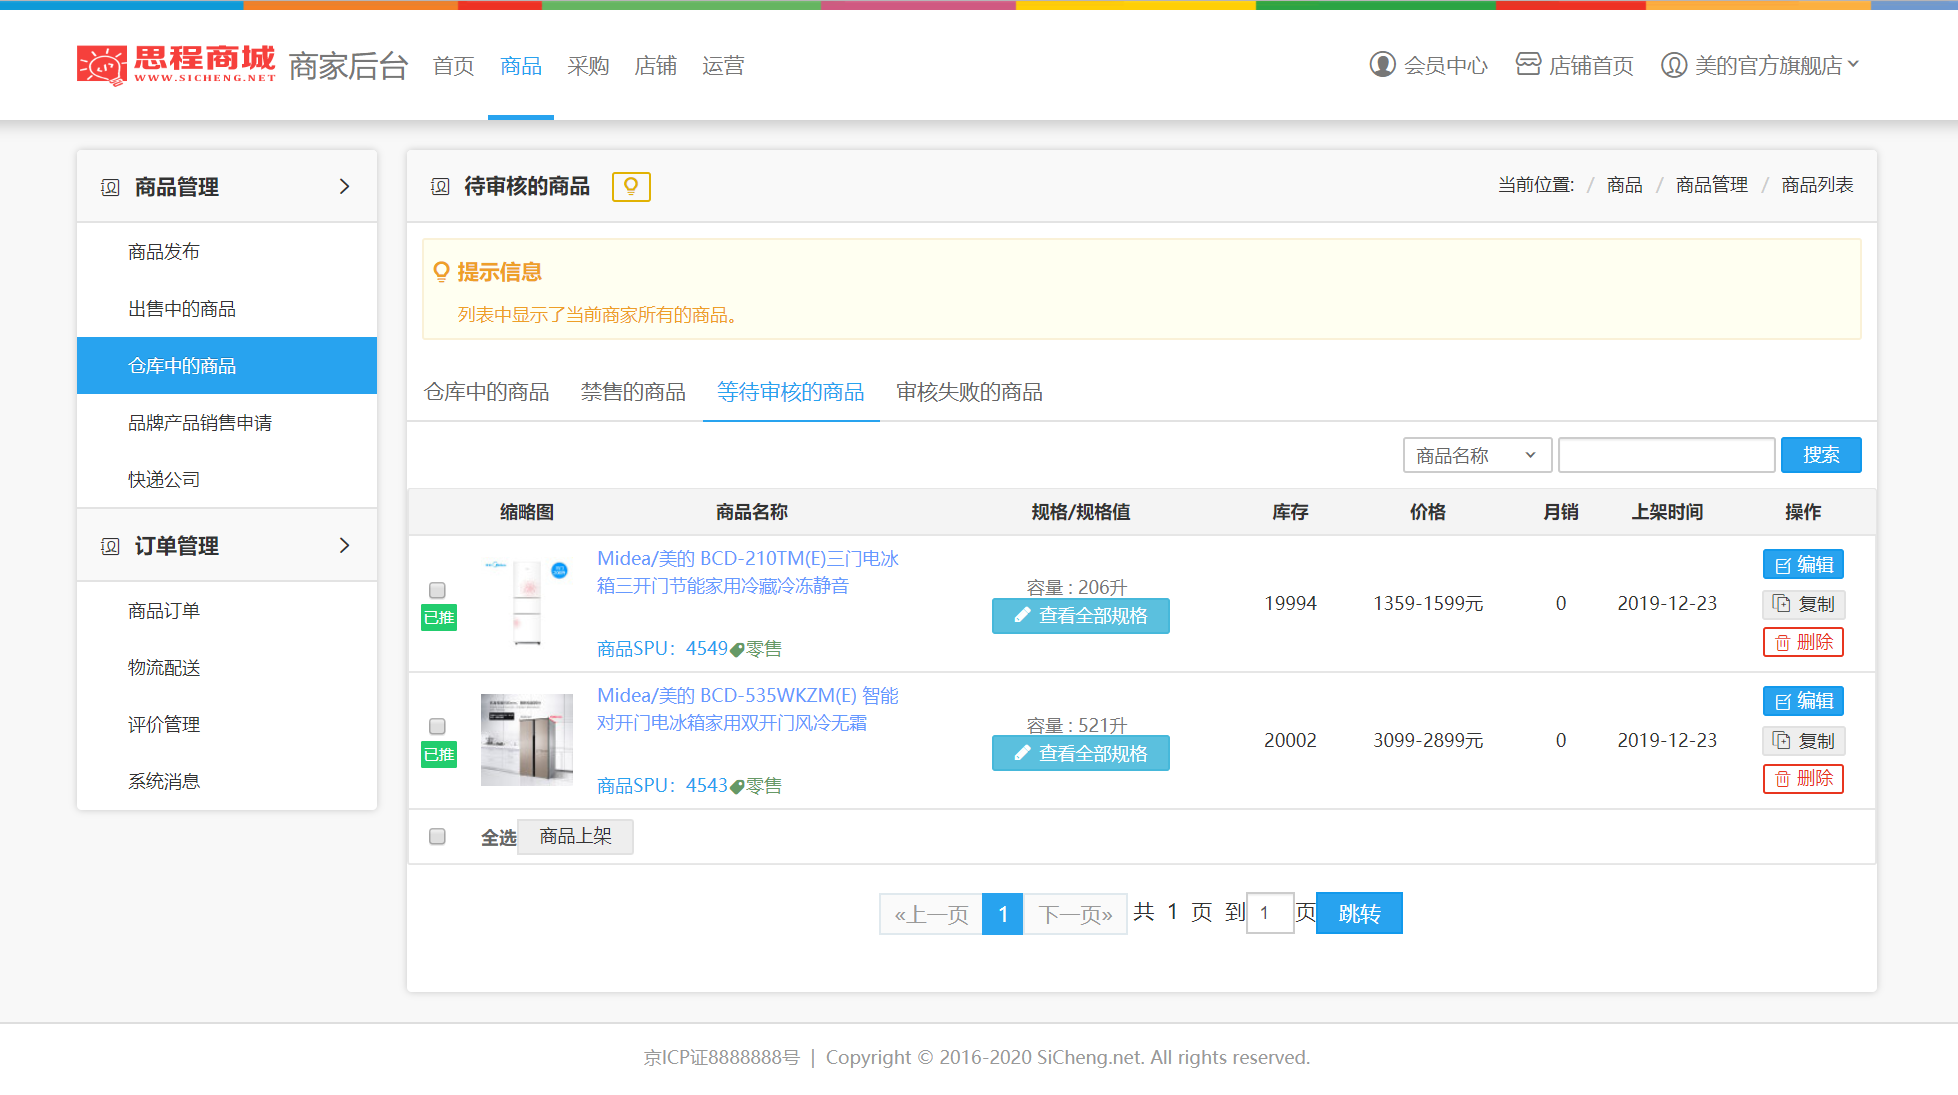Viewport: 1958px width, 1095px height.
Task: Collapse the 订单管理 sidebar chevron
Action: point(345,546)
